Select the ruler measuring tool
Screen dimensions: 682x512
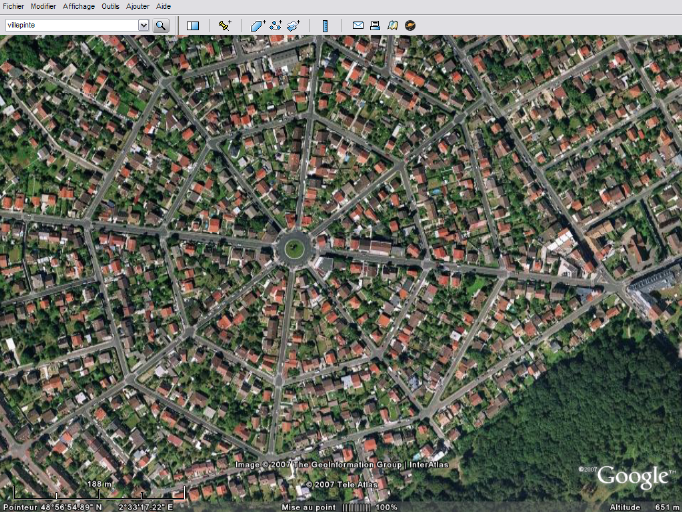325,26
